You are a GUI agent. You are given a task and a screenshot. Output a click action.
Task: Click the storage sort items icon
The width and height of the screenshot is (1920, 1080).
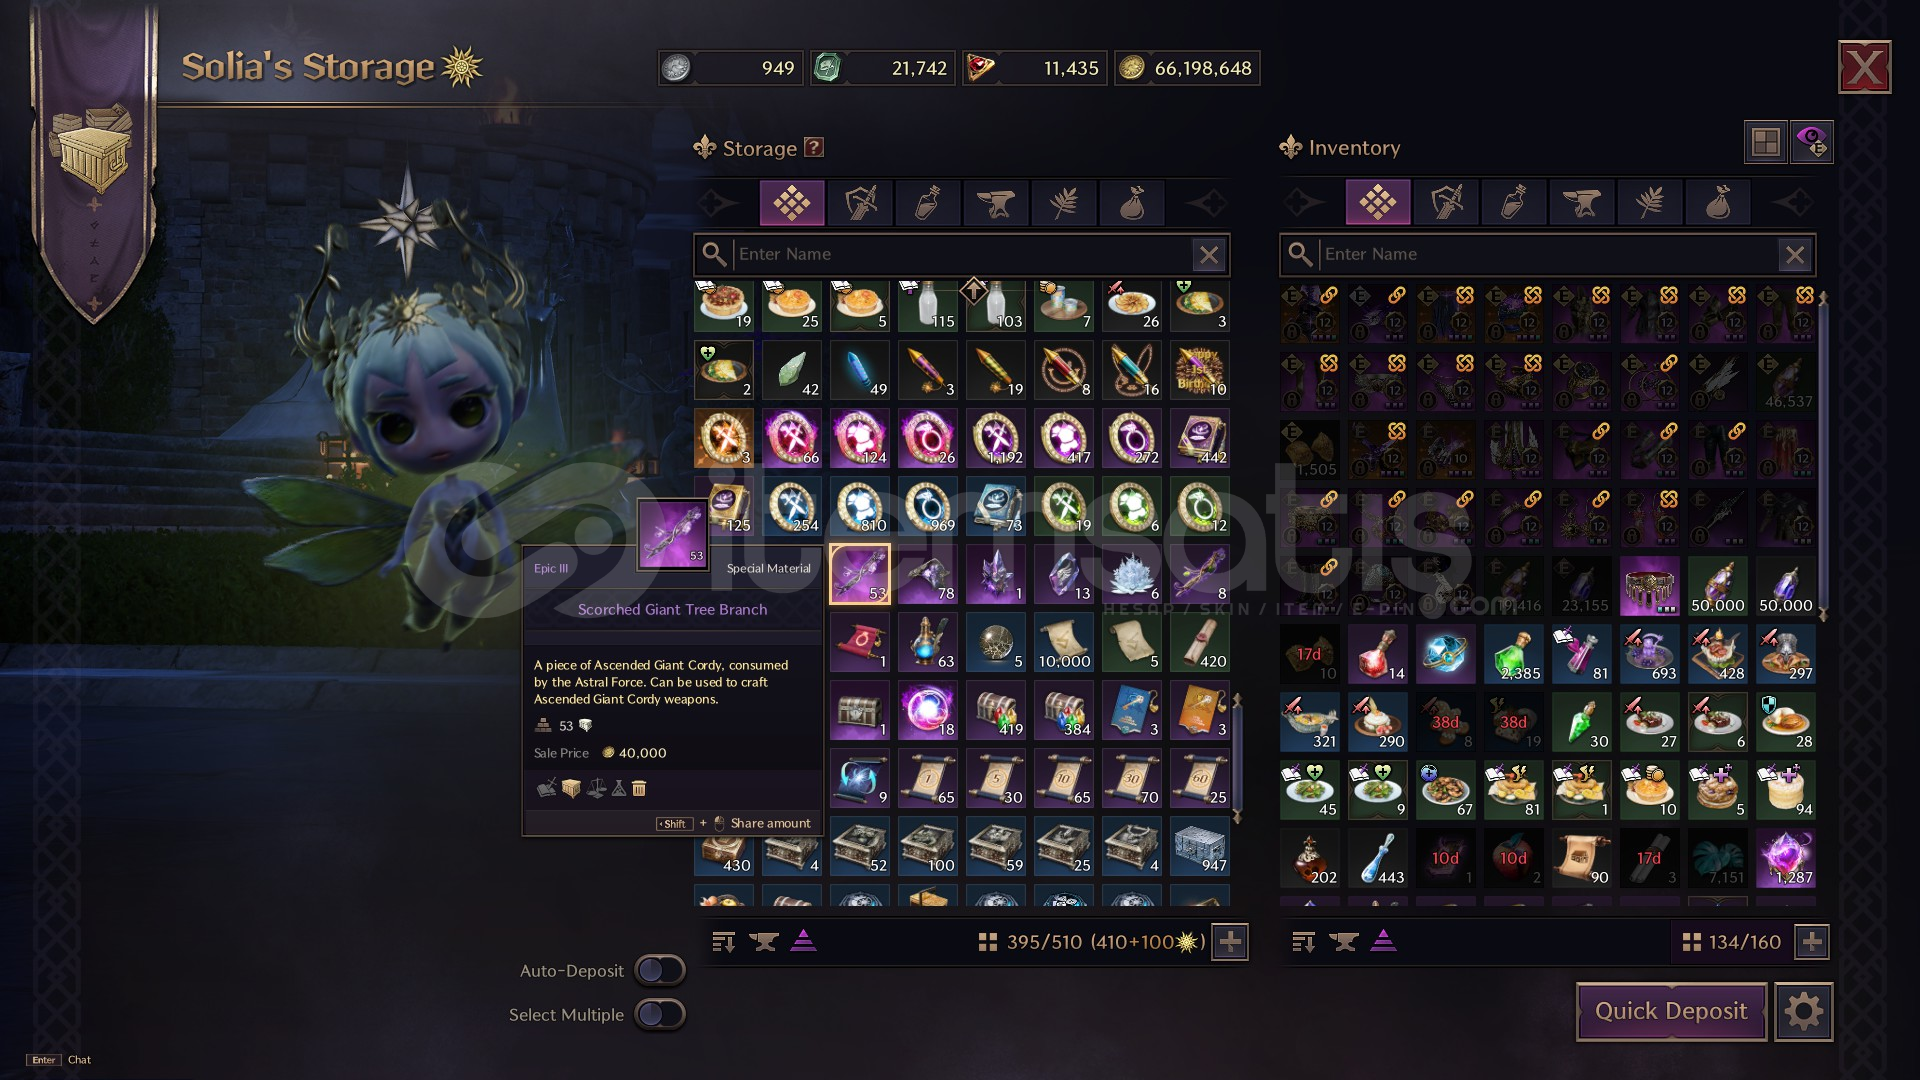coord(724,942)
